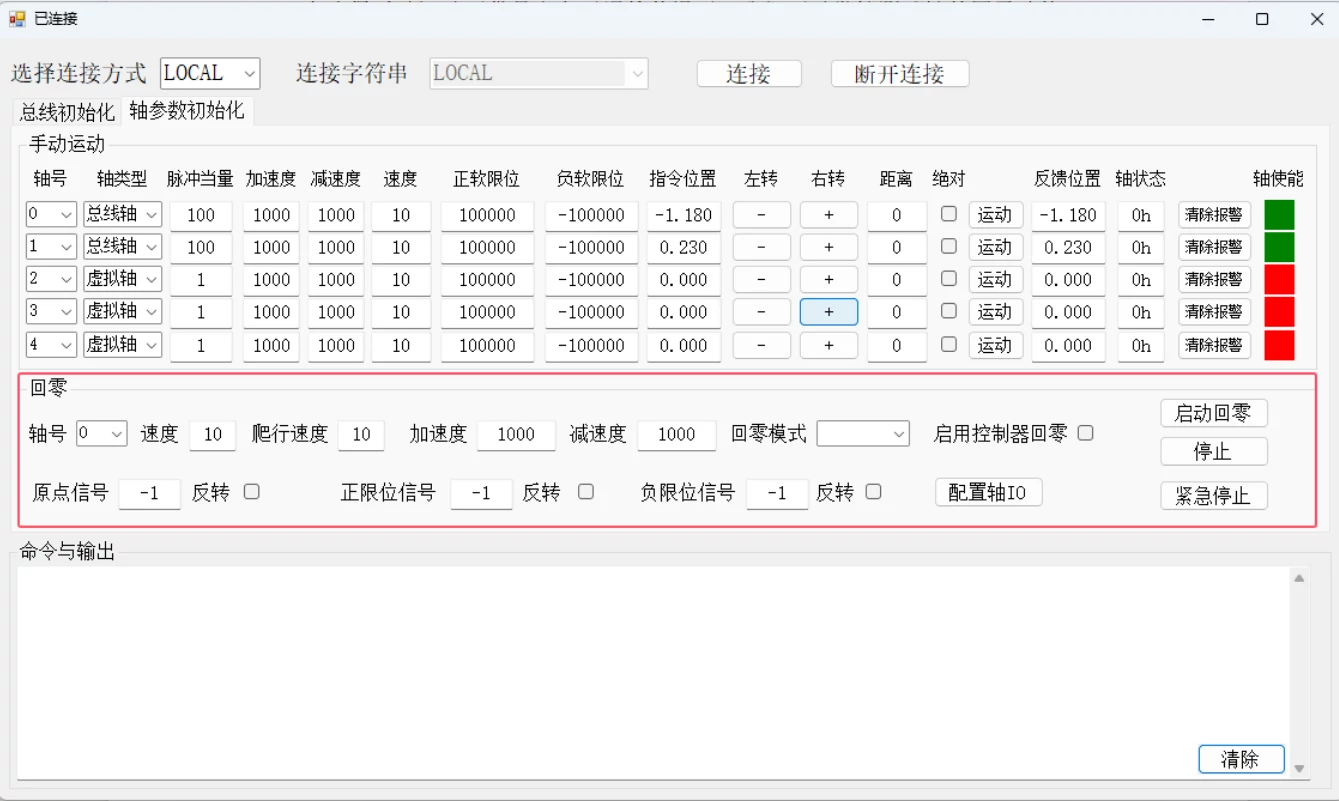Click 运动 button for axis 0

click(995, 214)
